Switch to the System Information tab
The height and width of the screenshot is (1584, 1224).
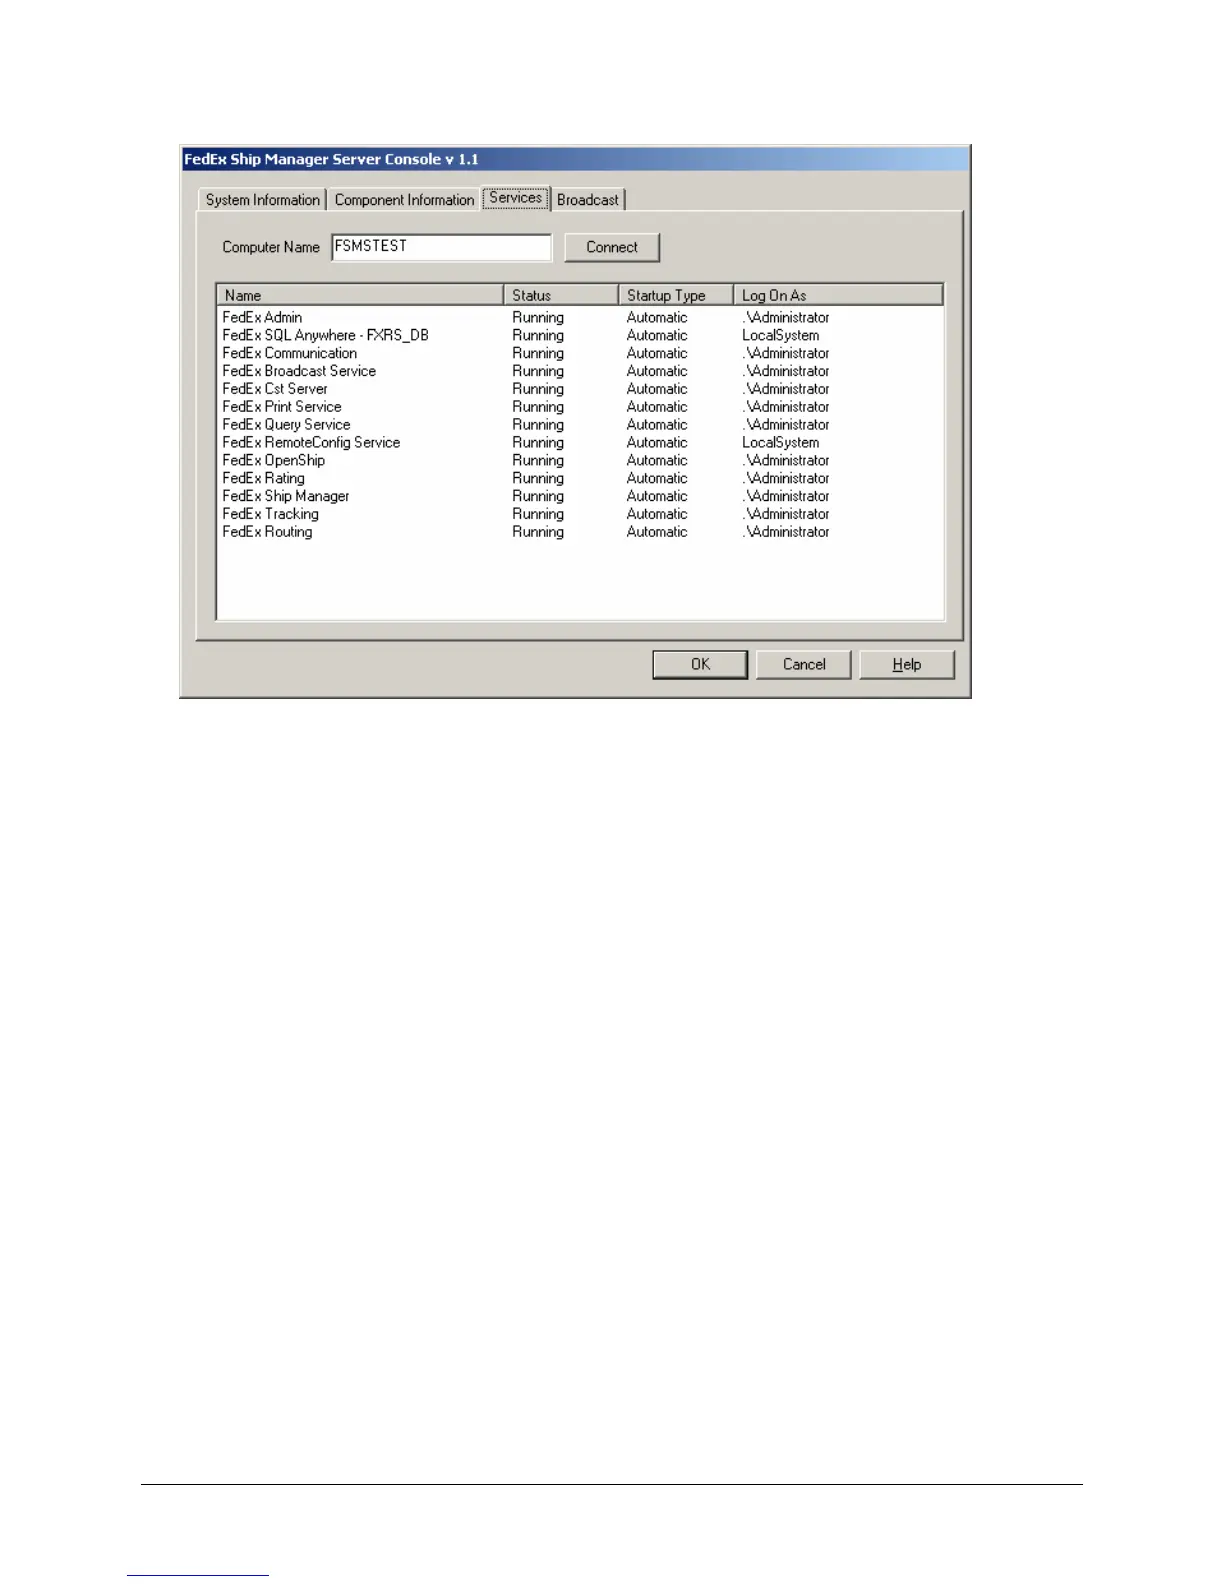pos(262,200)
